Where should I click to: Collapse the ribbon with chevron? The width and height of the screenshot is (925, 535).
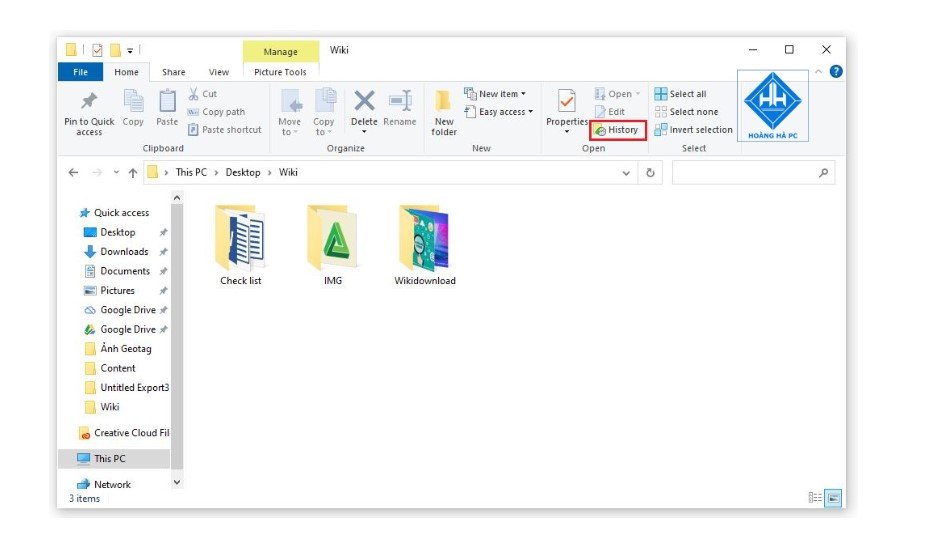click(x=819, y=71)
